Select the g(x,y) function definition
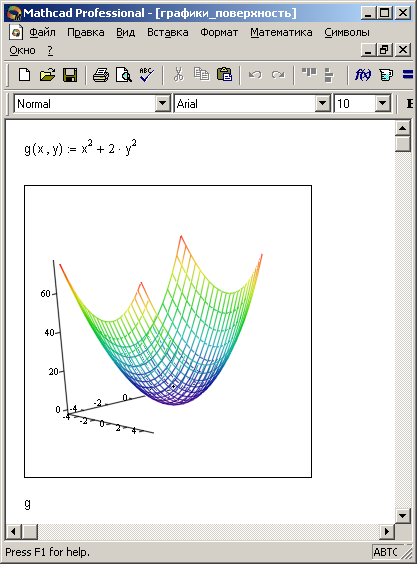This screenshot has width=417, height=564. click(x=80, y=147)
